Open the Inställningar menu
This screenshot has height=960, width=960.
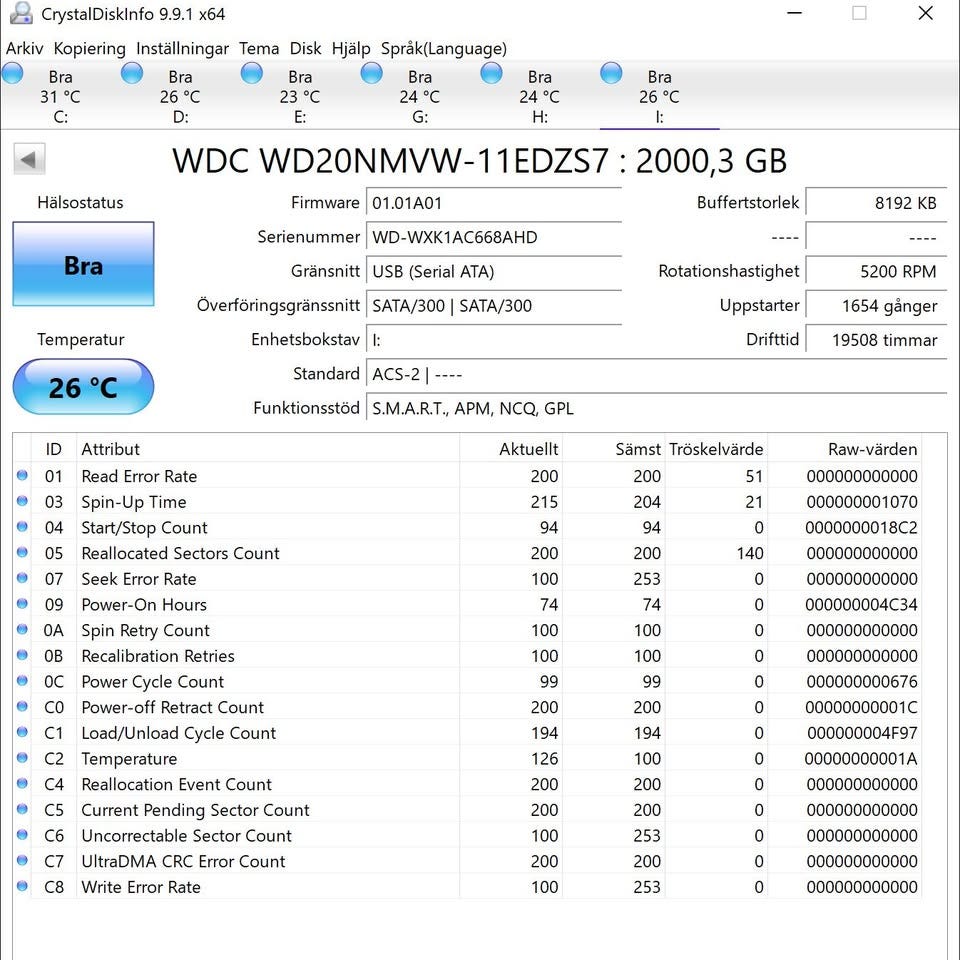(x=182, y=48)
